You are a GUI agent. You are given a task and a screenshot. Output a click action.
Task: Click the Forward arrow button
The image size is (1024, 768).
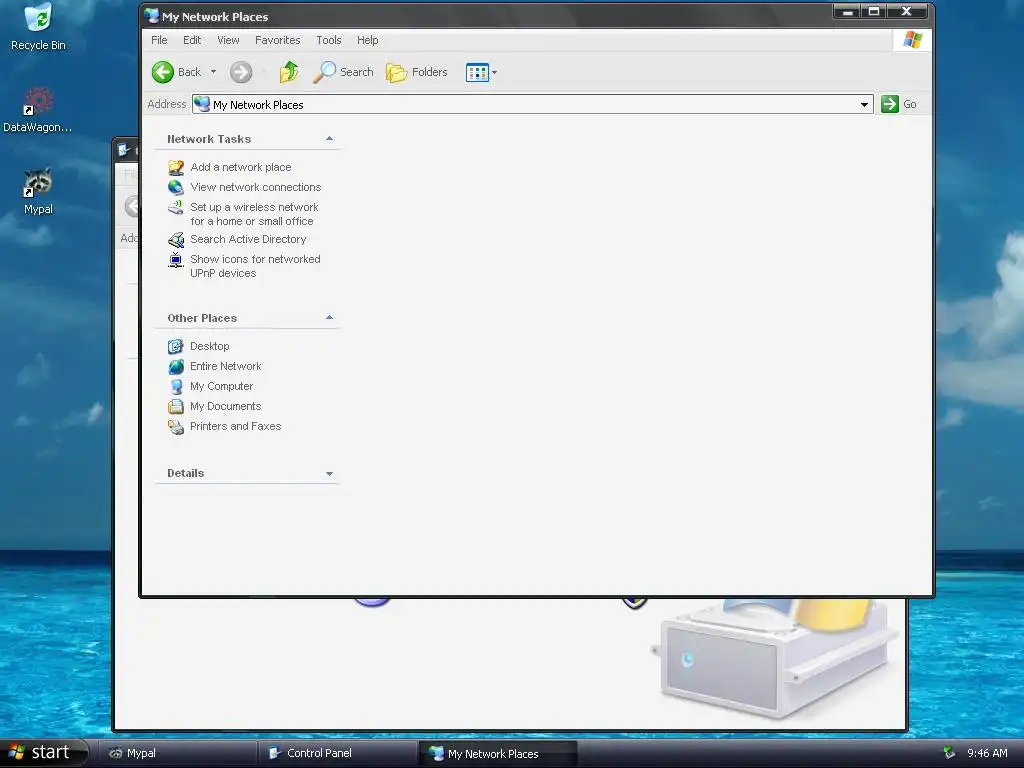(x=241, y=72)
